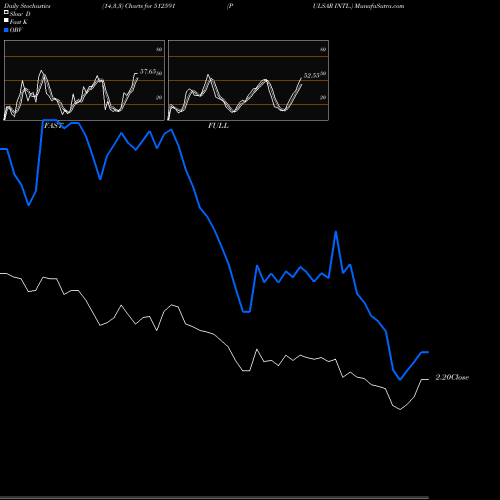Click the FAST stochastic chart label

pyautogui.click(x=53, y=126)
